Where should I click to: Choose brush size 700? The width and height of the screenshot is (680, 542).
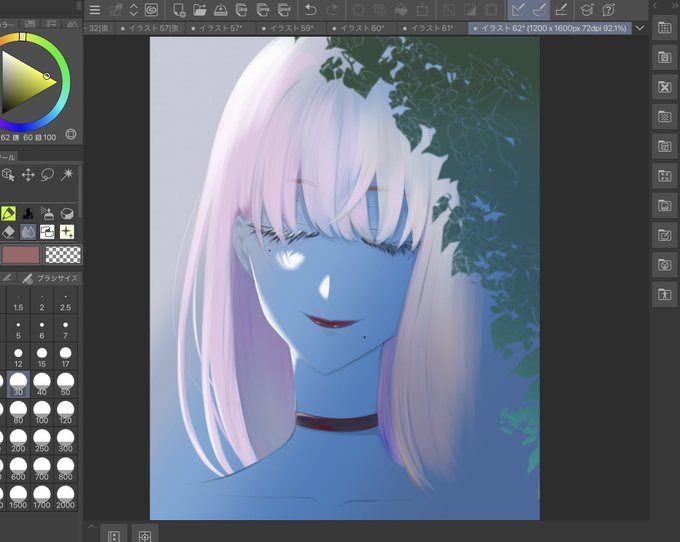coord(42,469)
